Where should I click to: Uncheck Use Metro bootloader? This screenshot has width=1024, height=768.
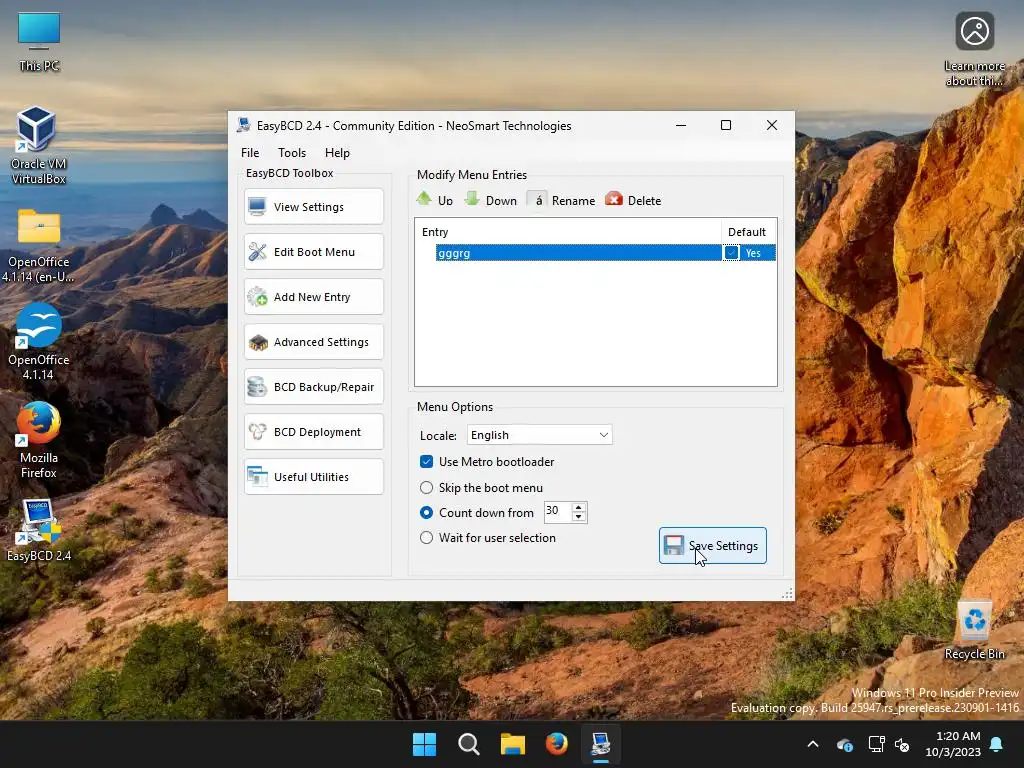coord(426,462)
